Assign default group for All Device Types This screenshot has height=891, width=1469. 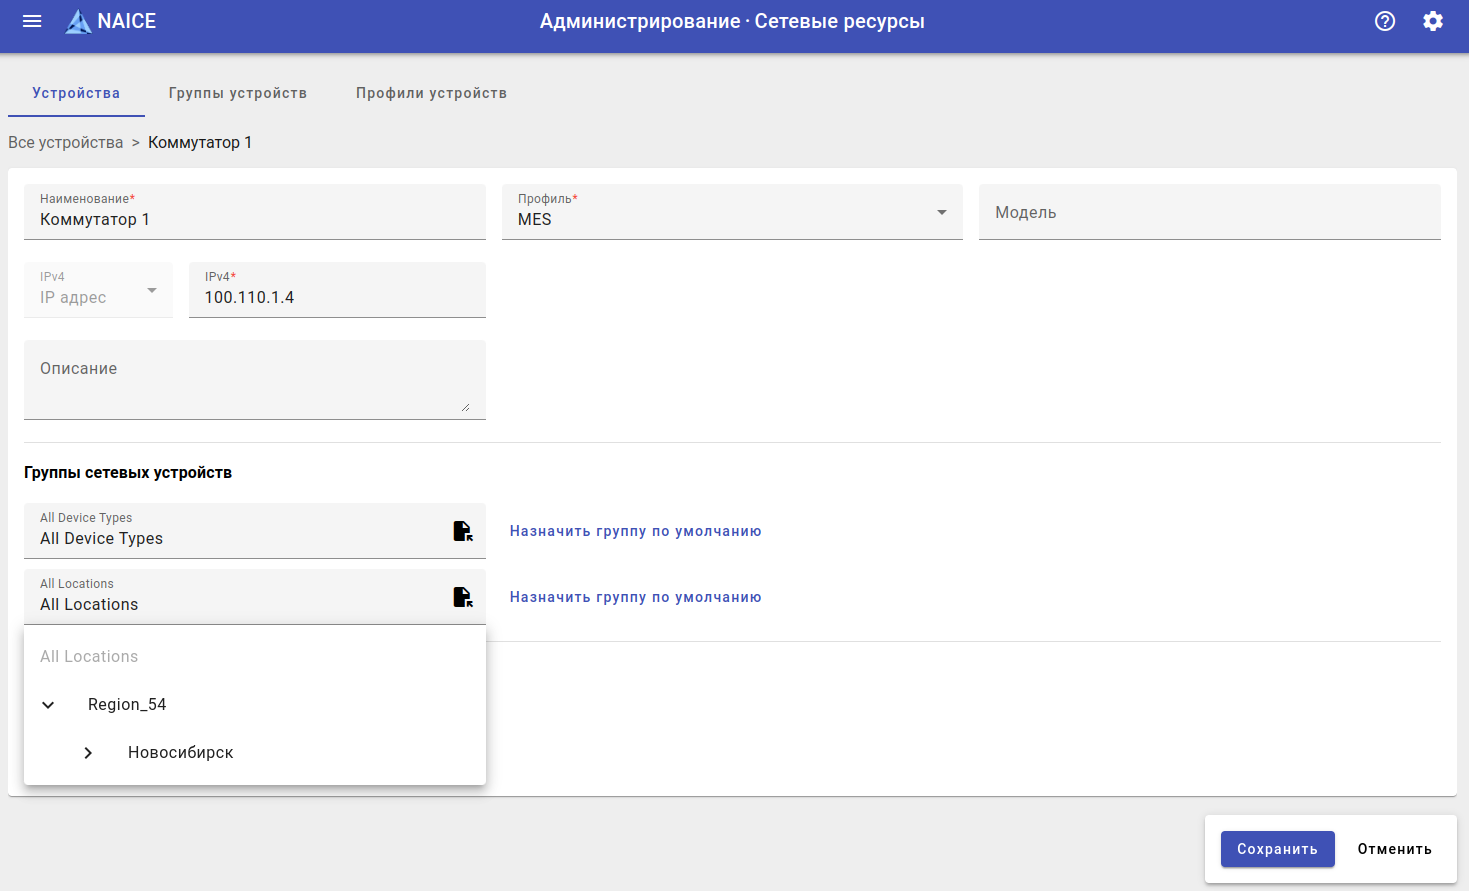pyautogui.click(x=635, y=531)
